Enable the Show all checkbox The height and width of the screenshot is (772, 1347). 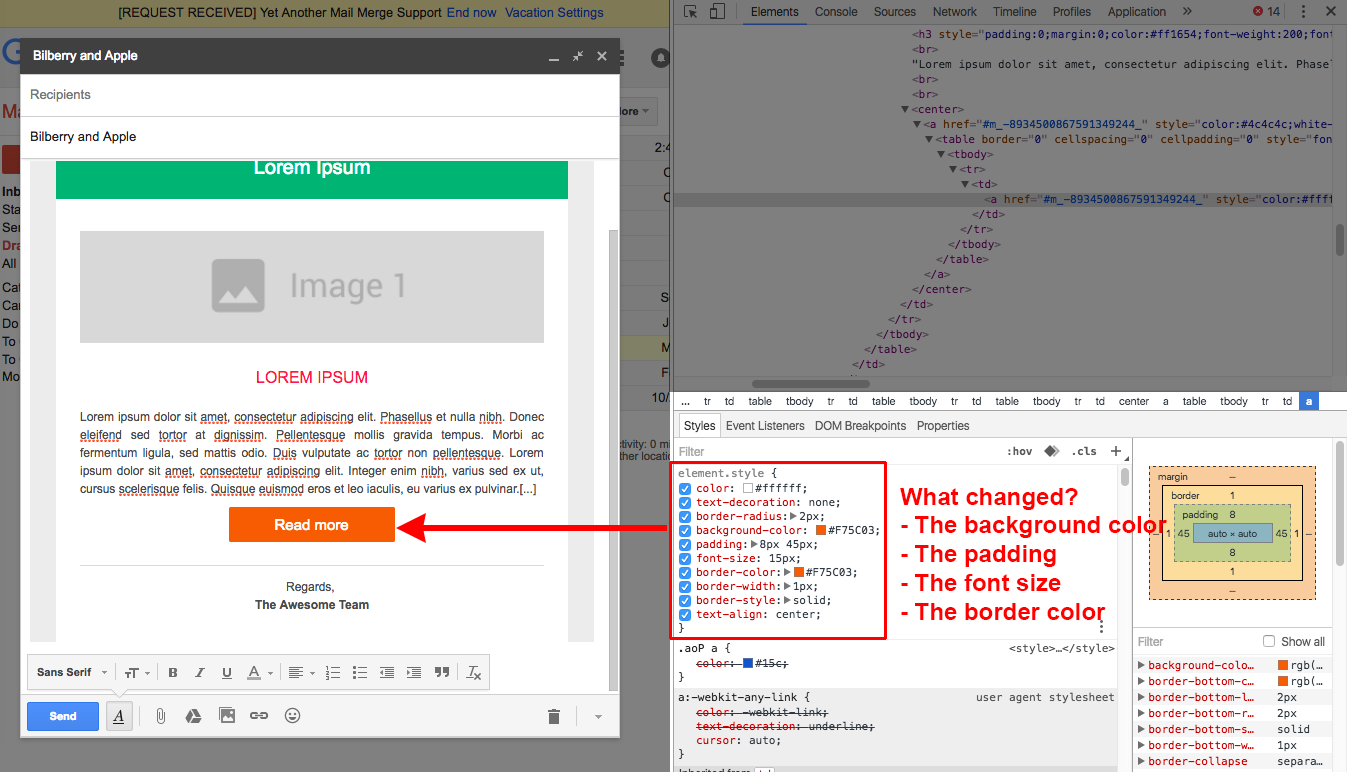pyautogui.click(x=1269, y=642)
